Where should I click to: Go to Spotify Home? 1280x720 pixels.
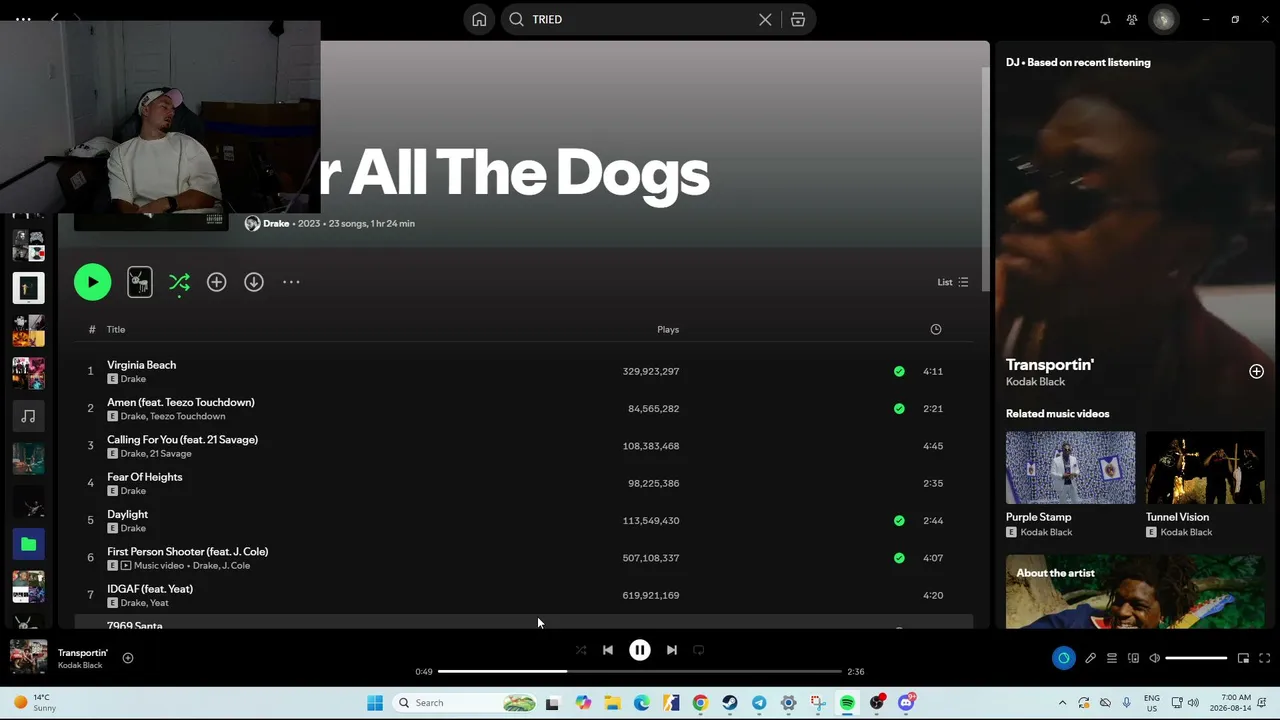tap(479, 19)
